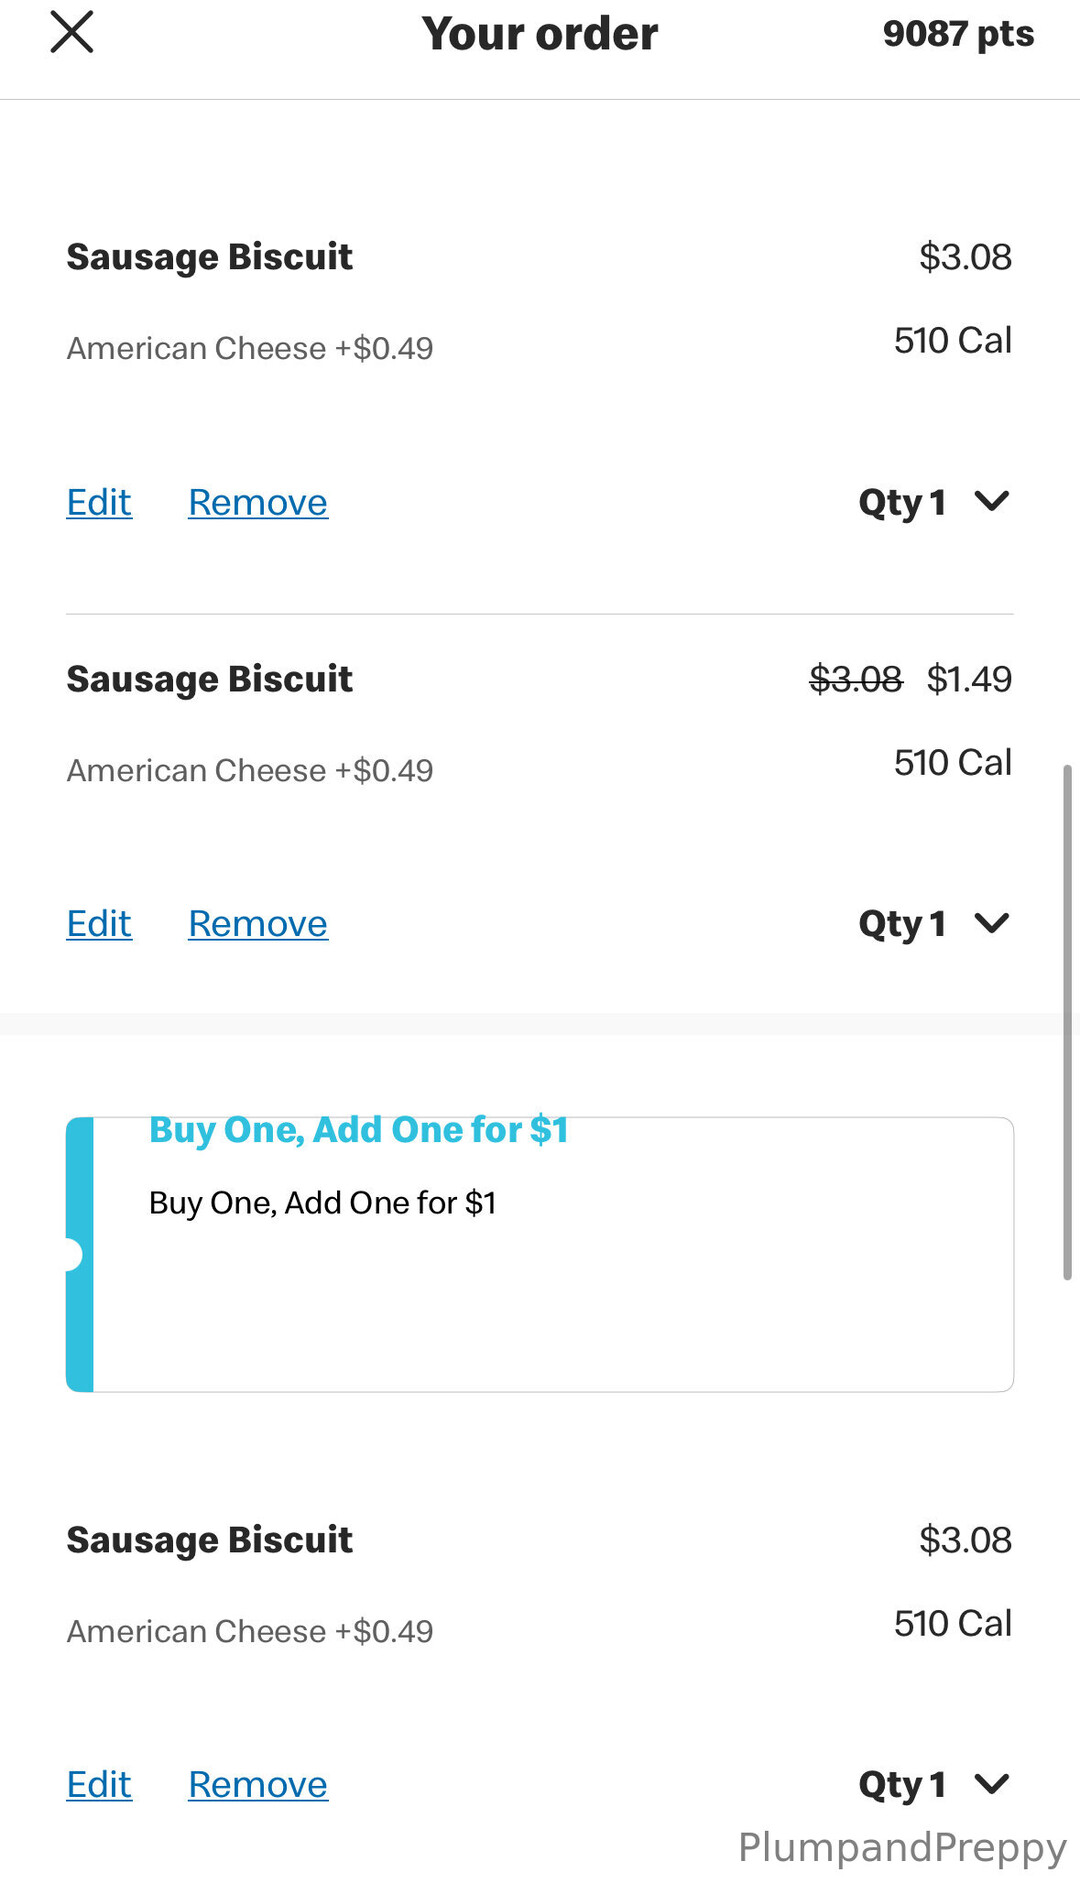Edit the discounted $1.49 Sausage Biscuit
This screenshot has width=1080, height=1883.
point(99,924)
